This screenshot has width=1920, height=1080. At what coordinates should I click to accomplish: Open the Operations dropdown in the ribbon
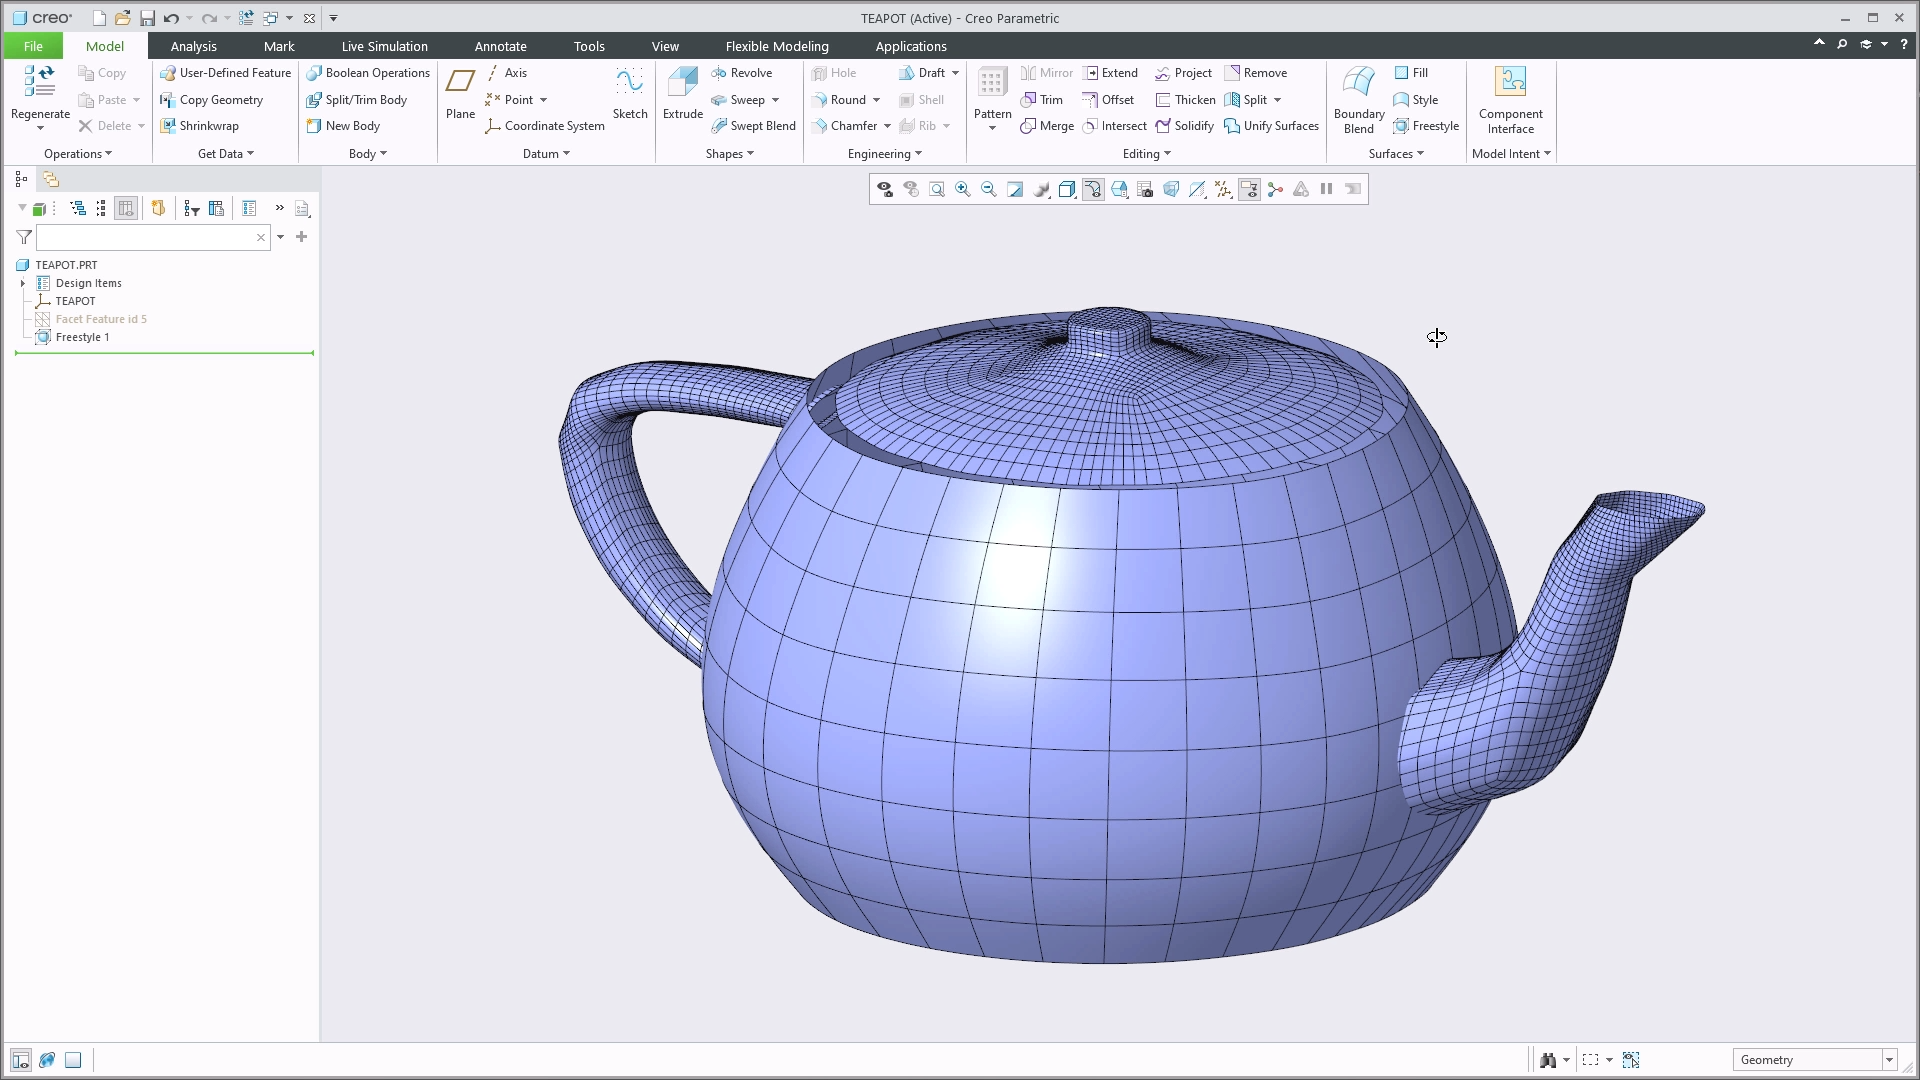(78, 153)
